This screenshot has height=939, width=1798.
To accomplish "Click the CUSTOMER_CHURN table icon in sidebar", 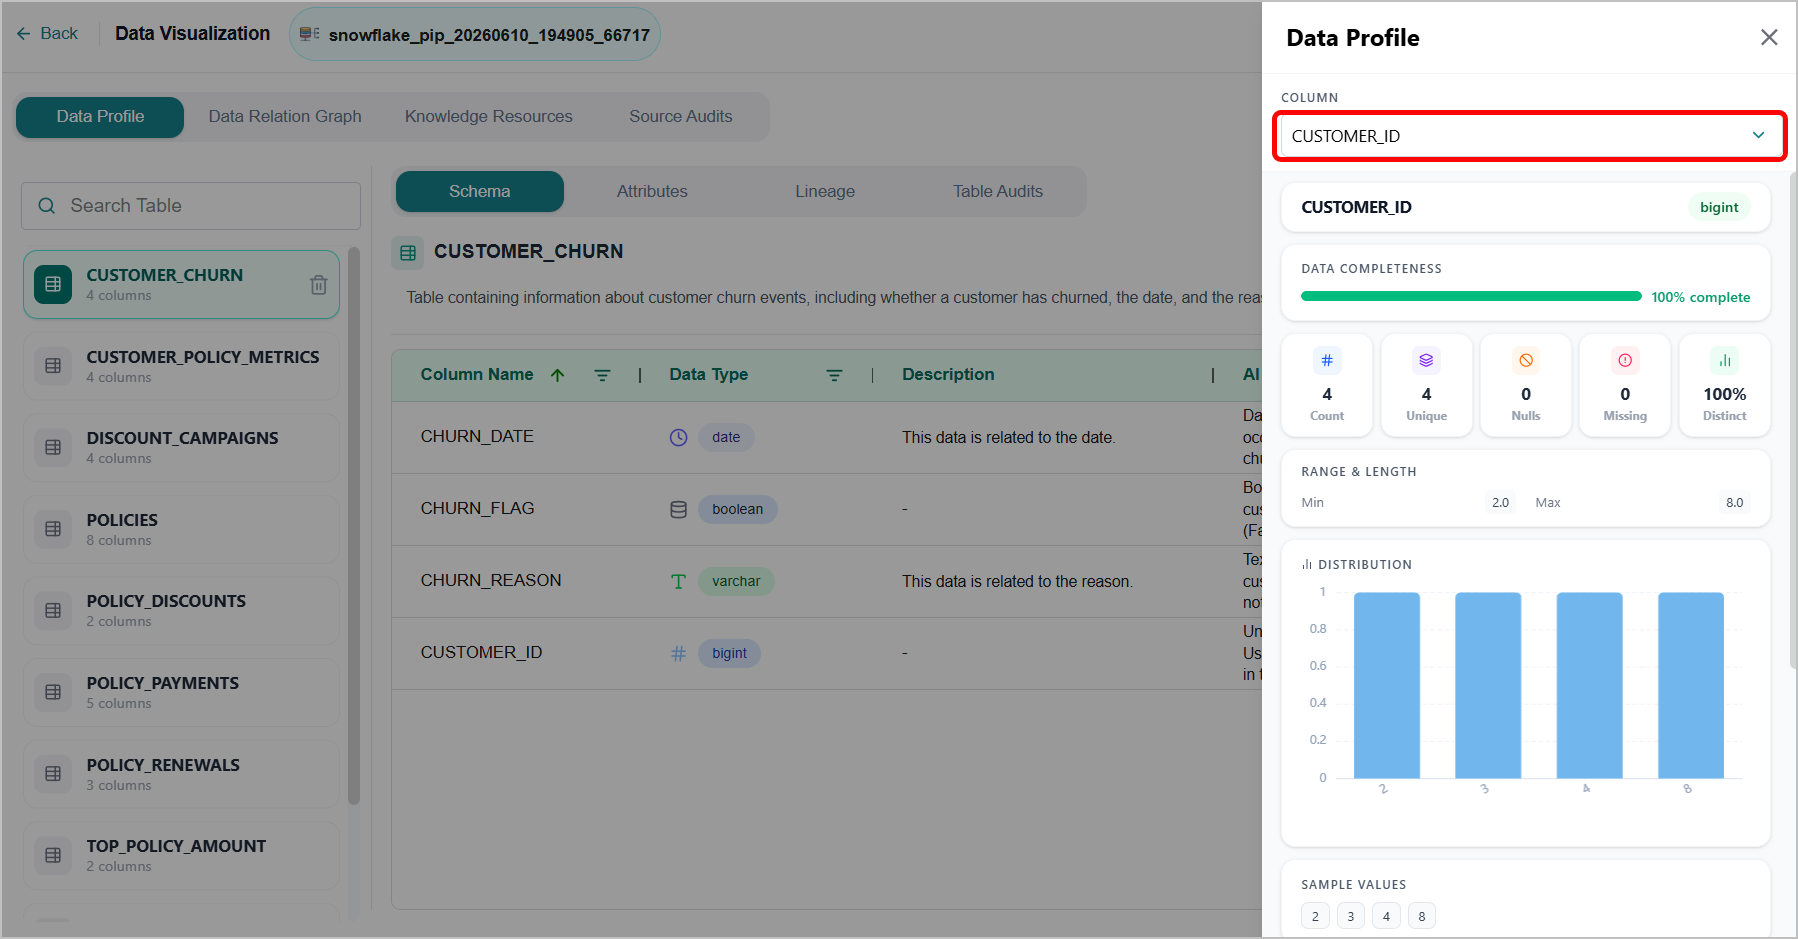I will pyautogui.click(x=53, y=284).
